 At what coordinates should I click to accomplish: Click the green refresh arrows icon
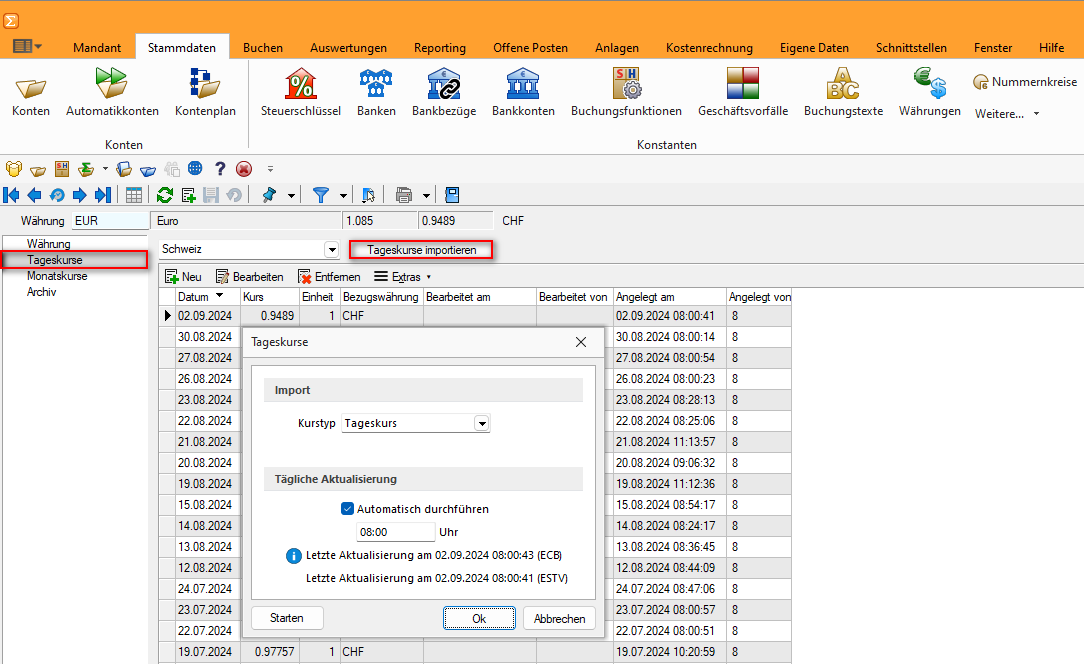[165, 195]
